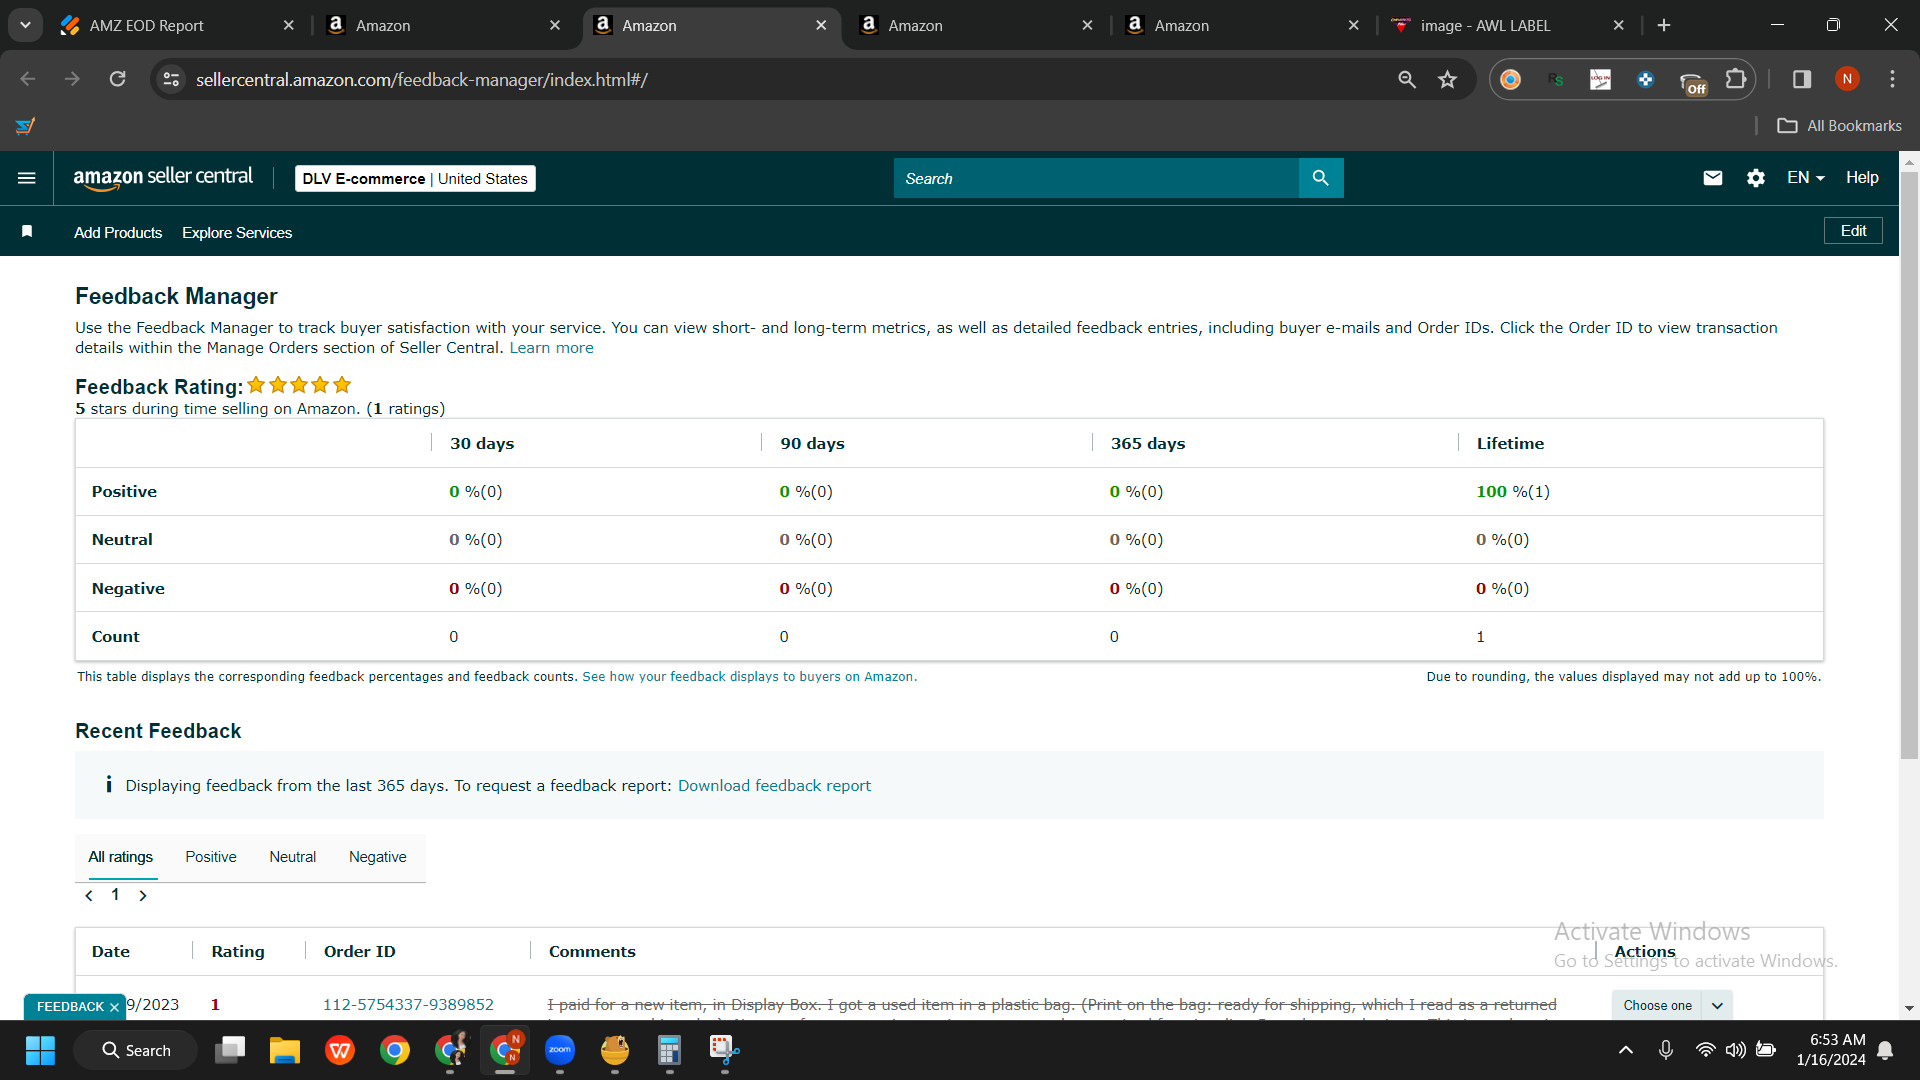This screenshot has width=1920, height=1080.
Task: Click the bookmark bar shortcut icon
Action: (x=25, y=126)
